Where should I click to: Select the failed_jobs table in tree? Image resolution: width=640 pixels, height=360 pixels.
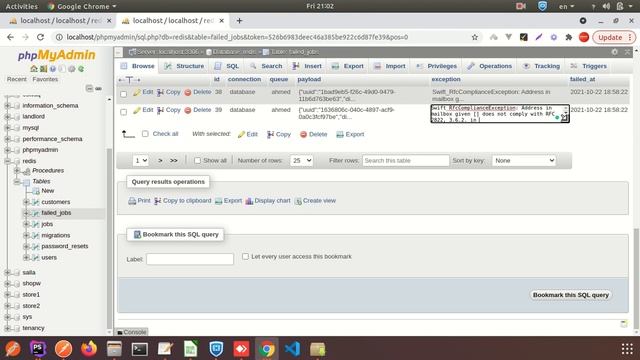pyautogui.click(x=56, y=213)
